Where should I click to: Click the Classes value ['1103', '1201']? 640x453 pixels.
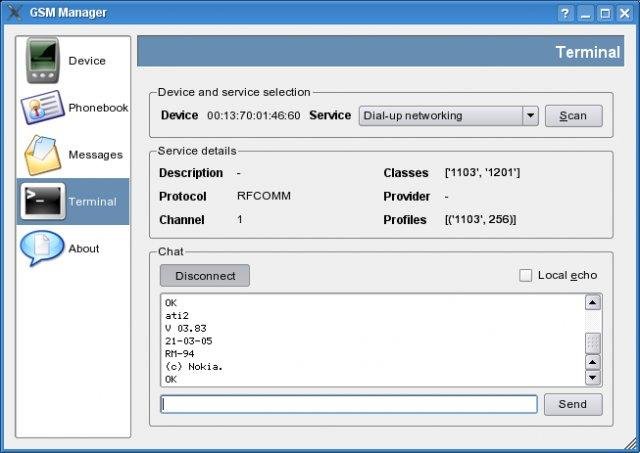(x=482, y=173)
